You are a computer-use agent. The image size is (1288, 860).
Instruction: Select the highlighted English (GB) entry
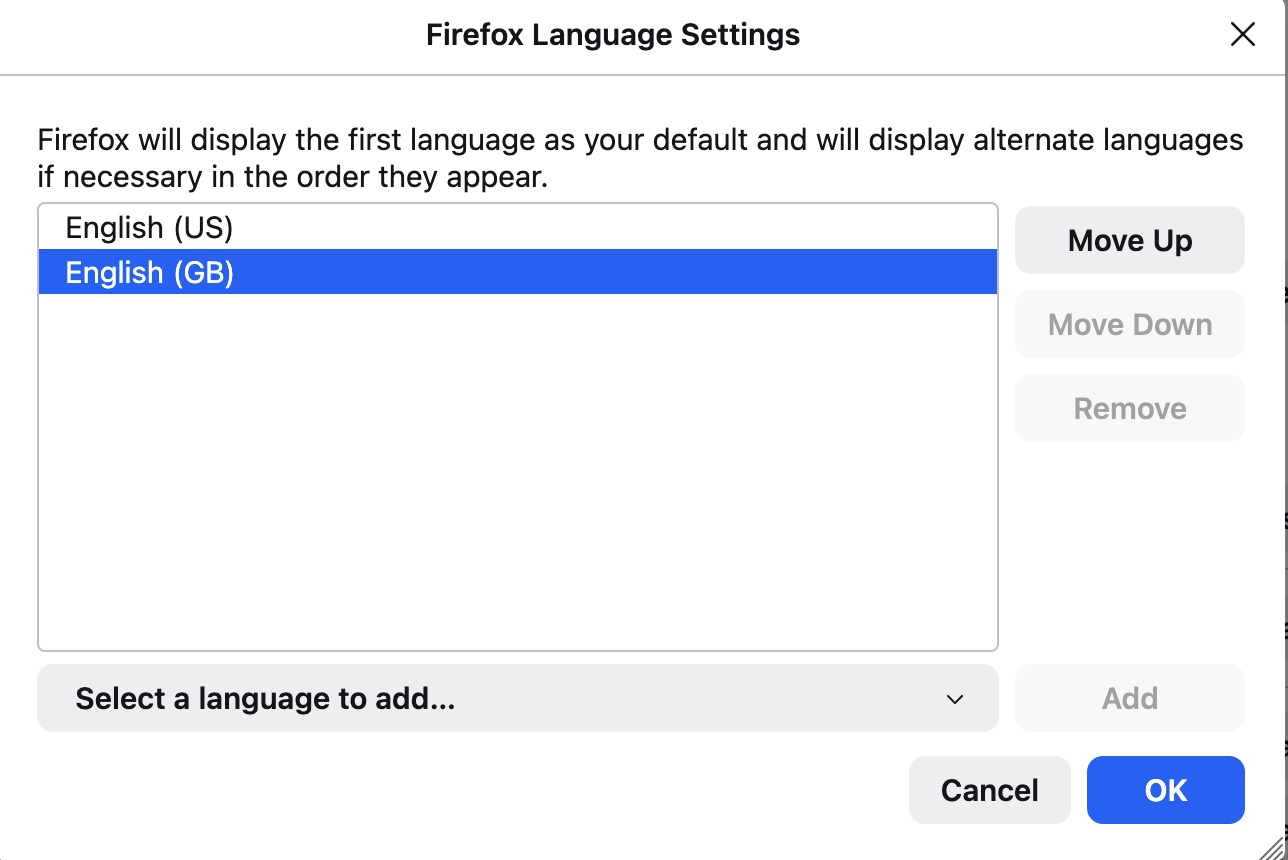pyautogui.click(x=149, y=273)
